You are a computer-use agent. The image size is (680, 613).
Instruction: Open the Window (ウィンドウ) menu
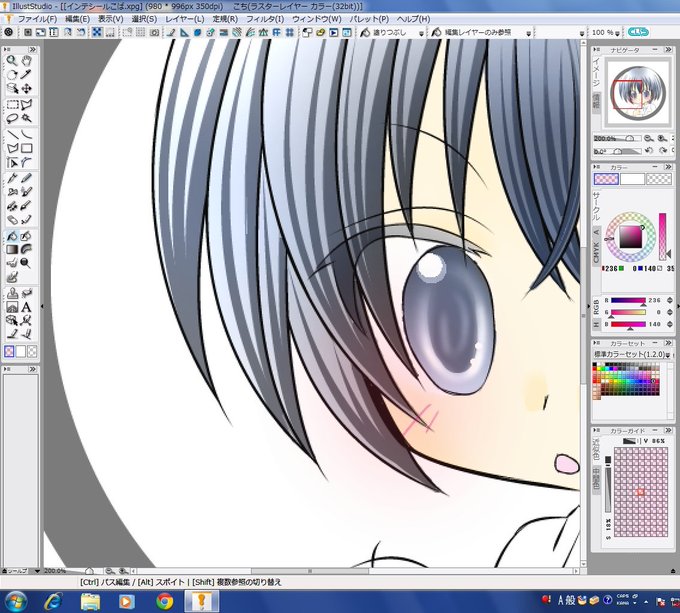coord(317,20)
